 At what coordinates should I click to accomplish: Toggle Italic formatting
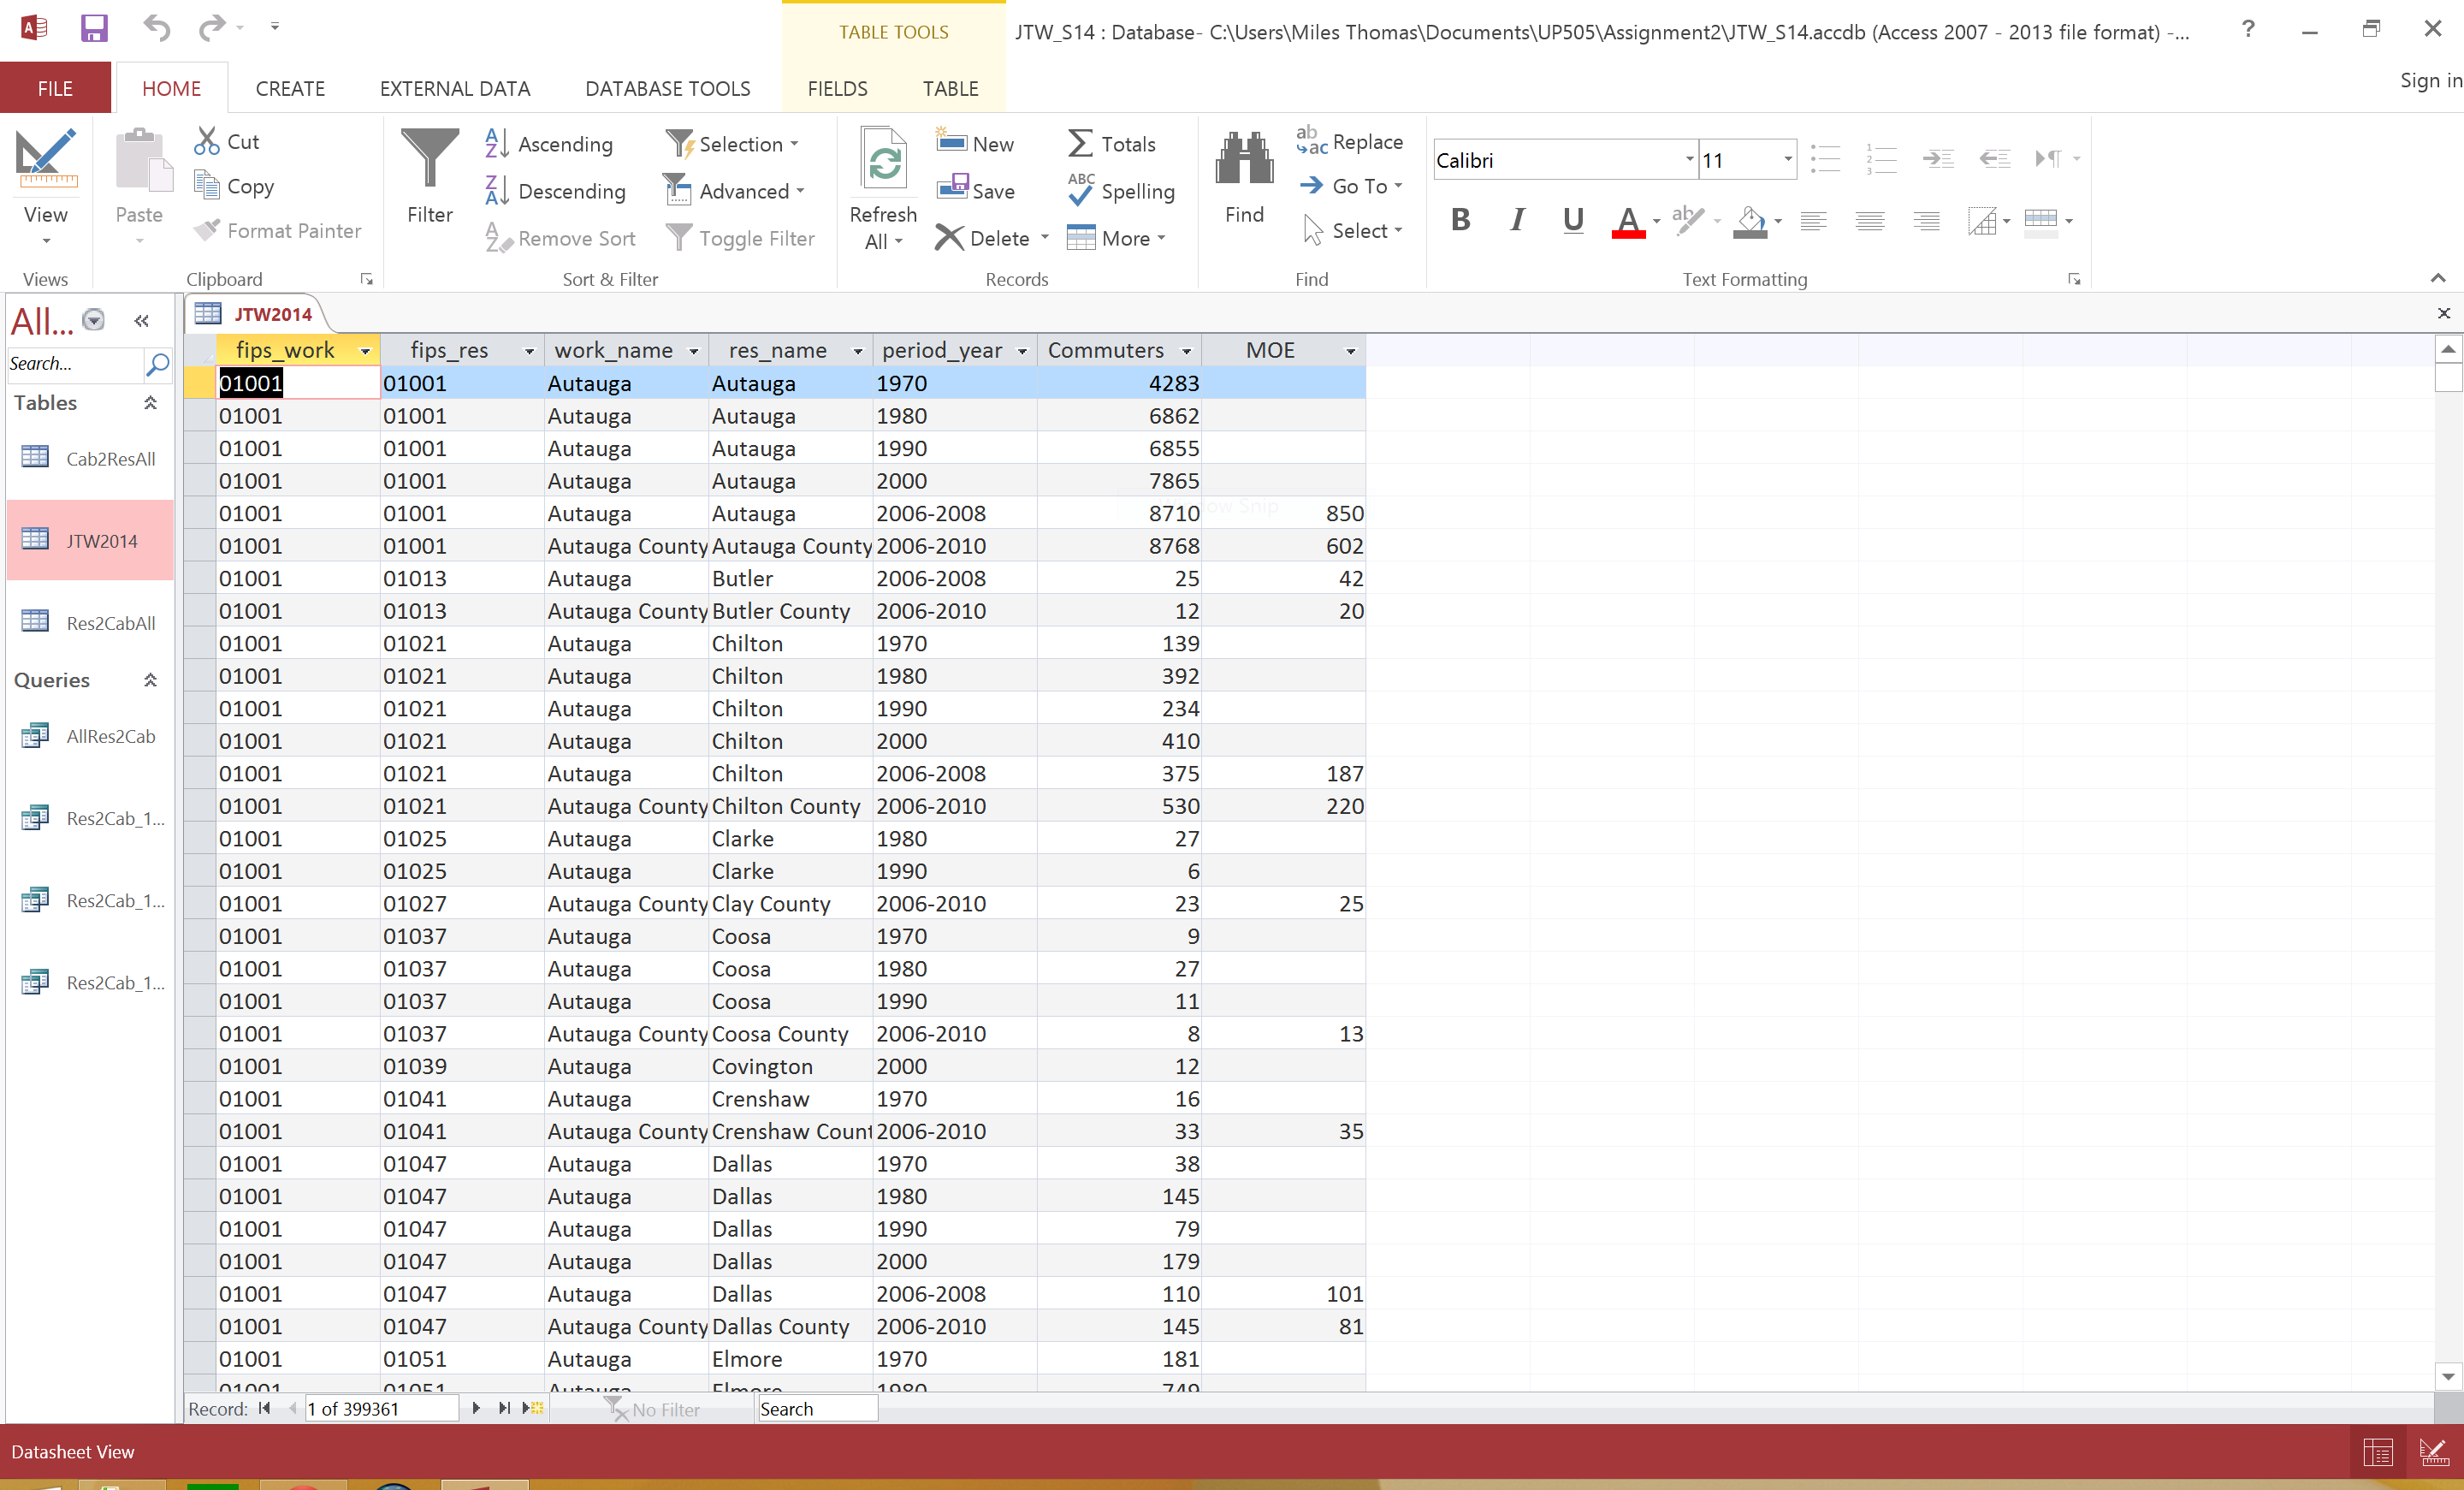coord(1517,220)
